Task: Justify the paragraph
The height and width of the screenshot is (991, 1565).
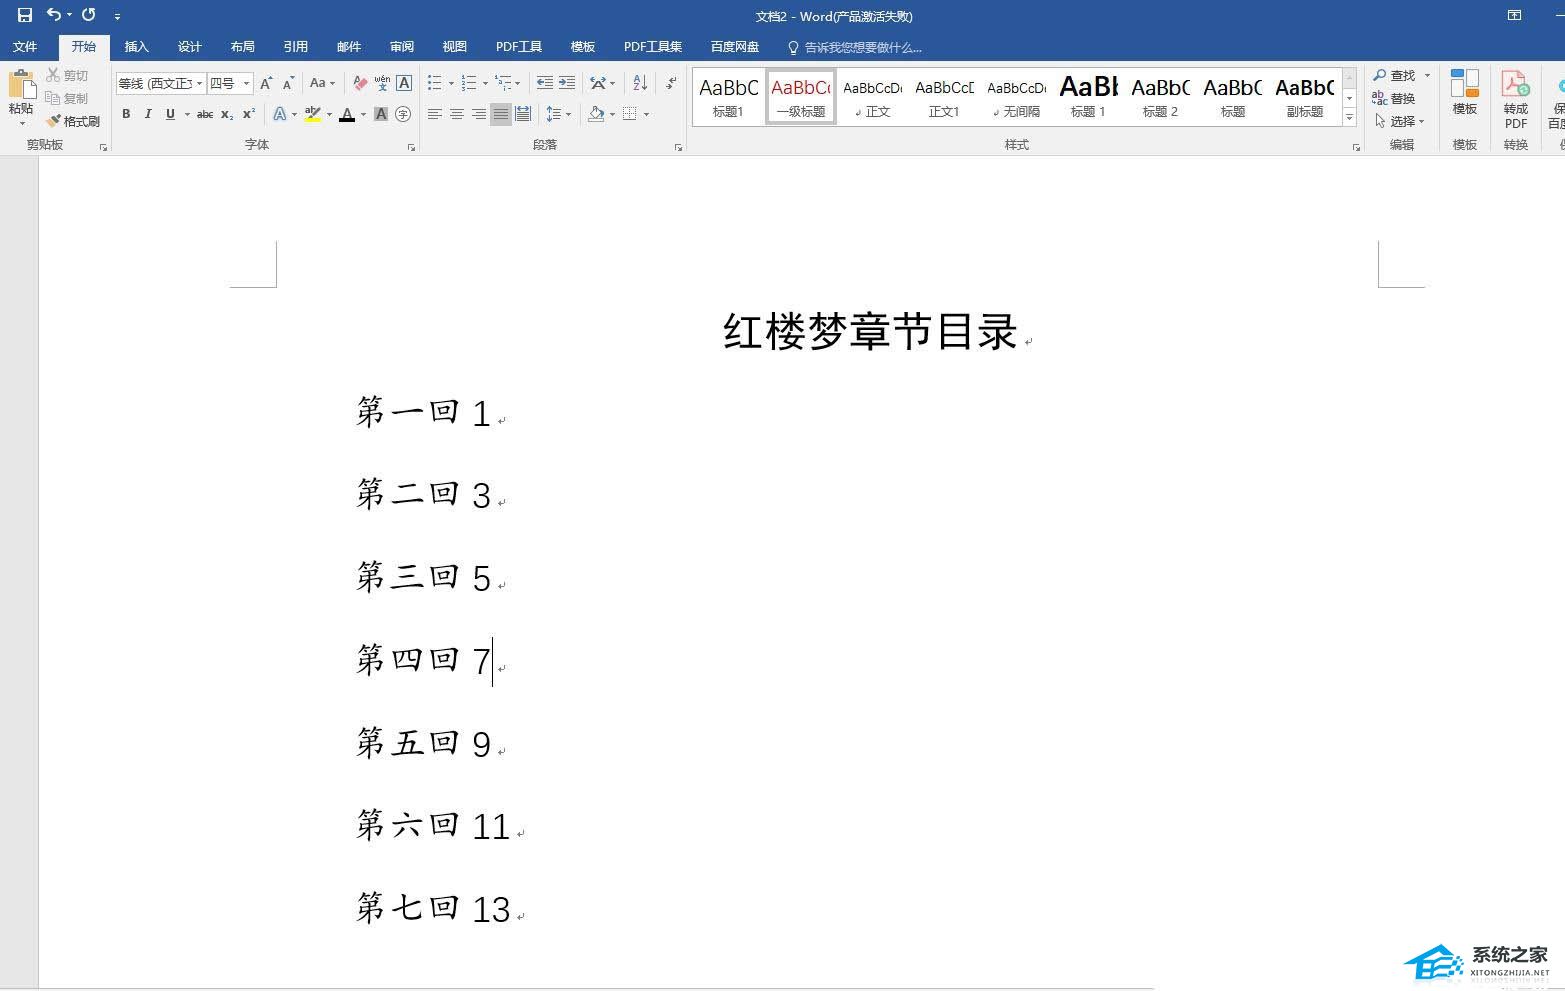Action: 501,114
